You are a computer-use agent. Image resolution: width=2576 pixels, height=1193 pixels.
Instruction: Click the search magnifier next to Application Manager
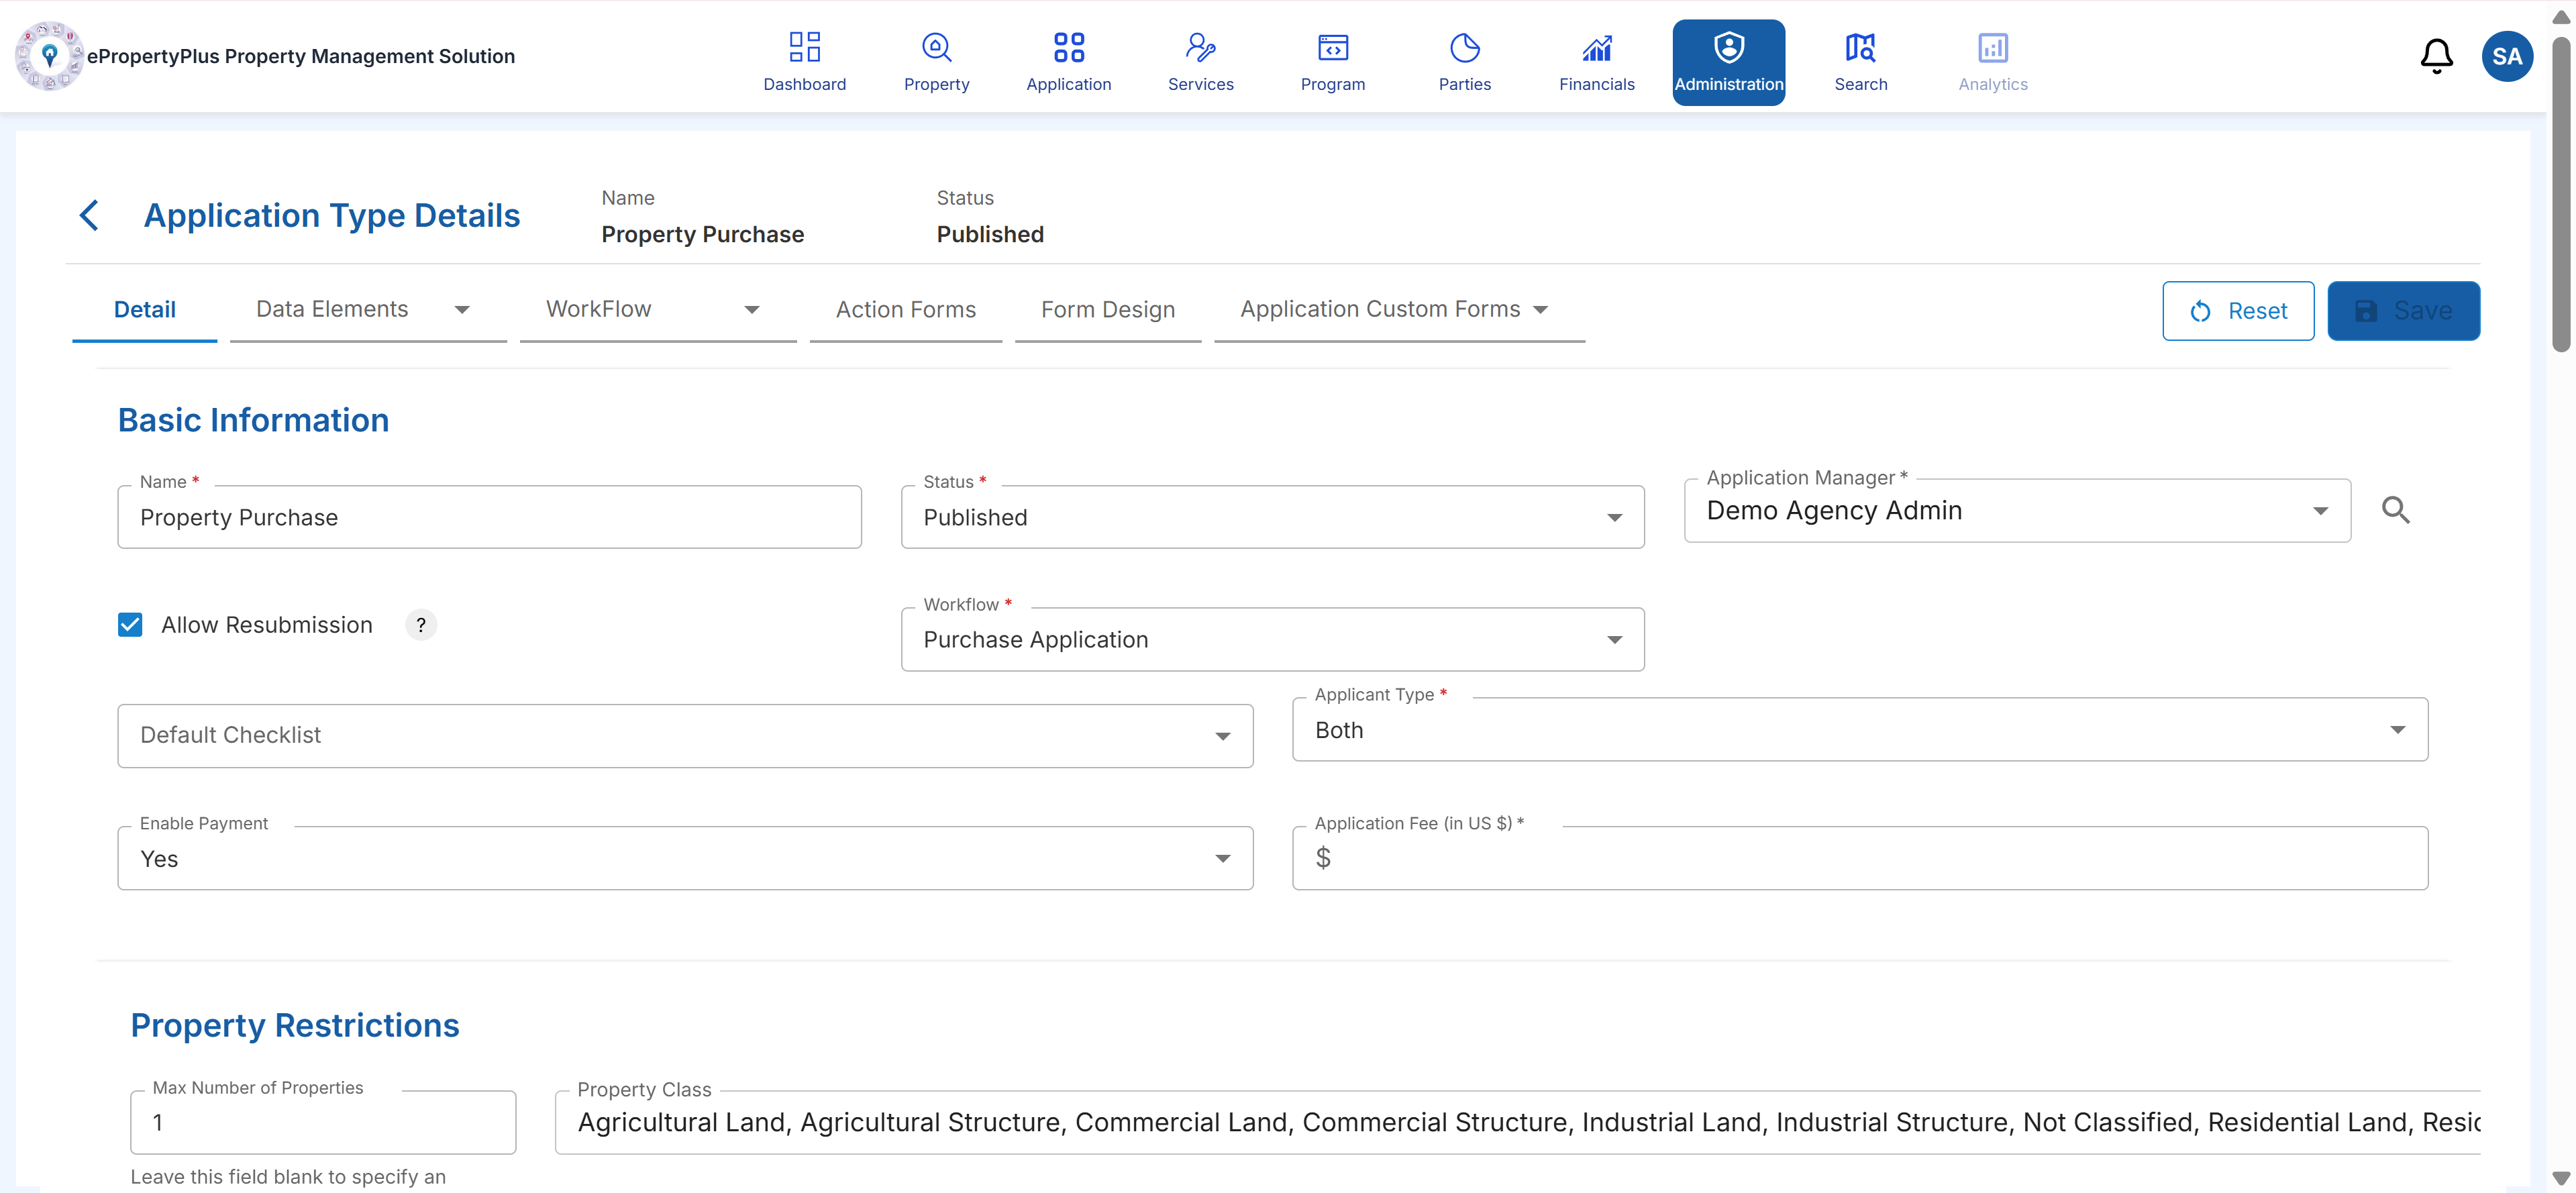click(x=2395, y=510)
